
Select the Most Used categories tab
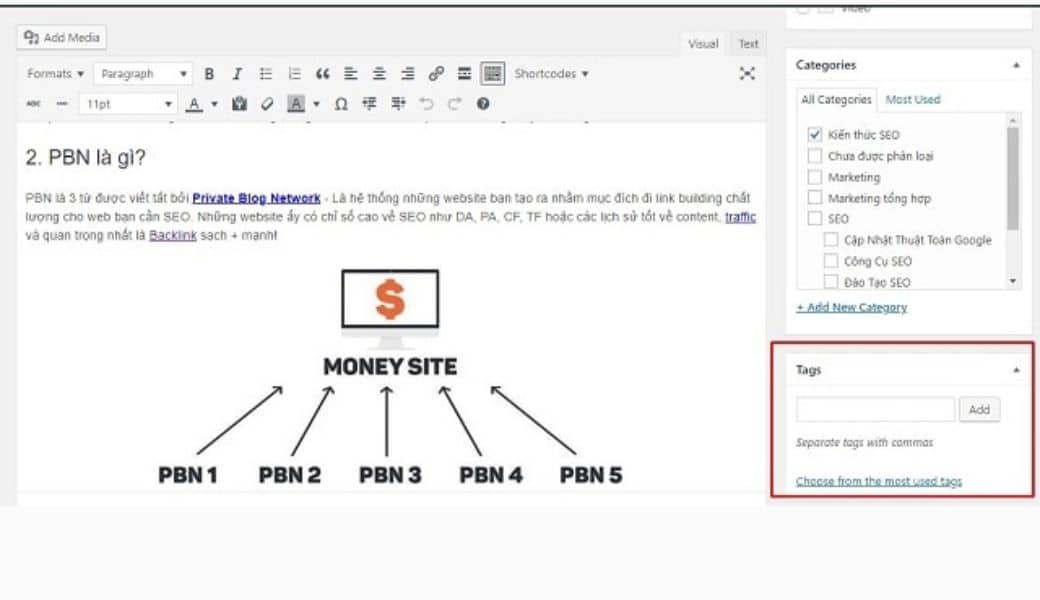913,99
